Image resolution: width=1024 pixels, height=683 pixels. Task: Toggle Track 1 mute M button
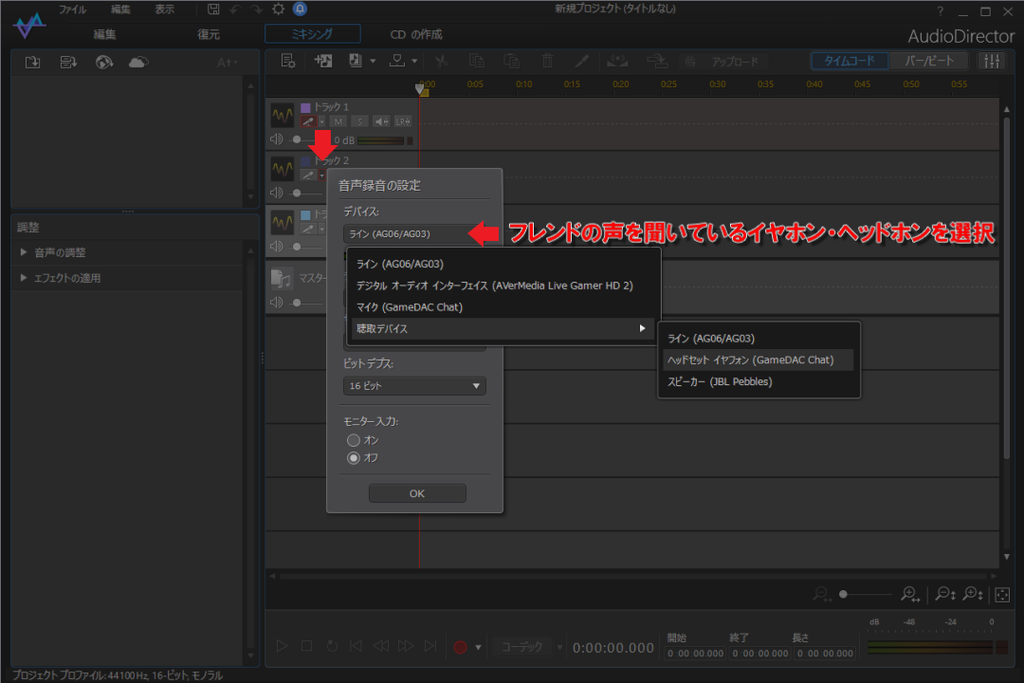point(338,121)
